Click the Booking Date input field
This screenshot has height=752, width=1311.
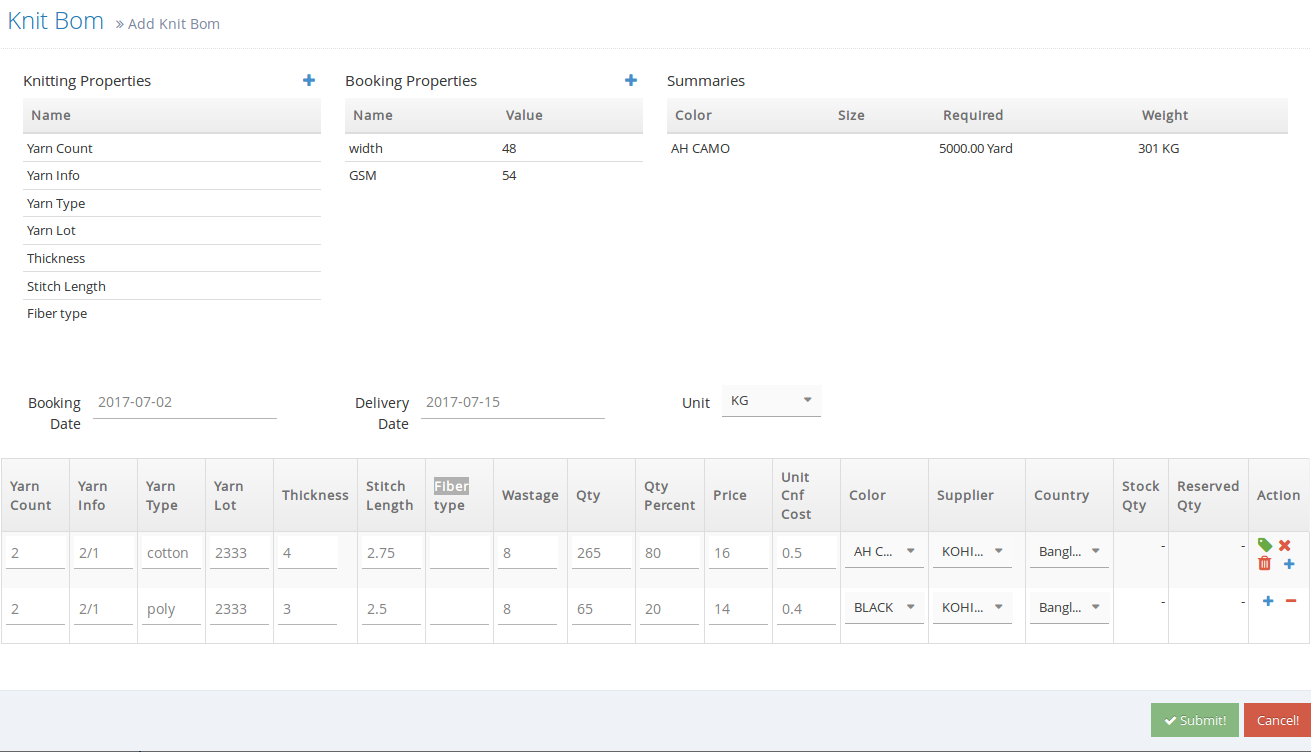(184, 403)
